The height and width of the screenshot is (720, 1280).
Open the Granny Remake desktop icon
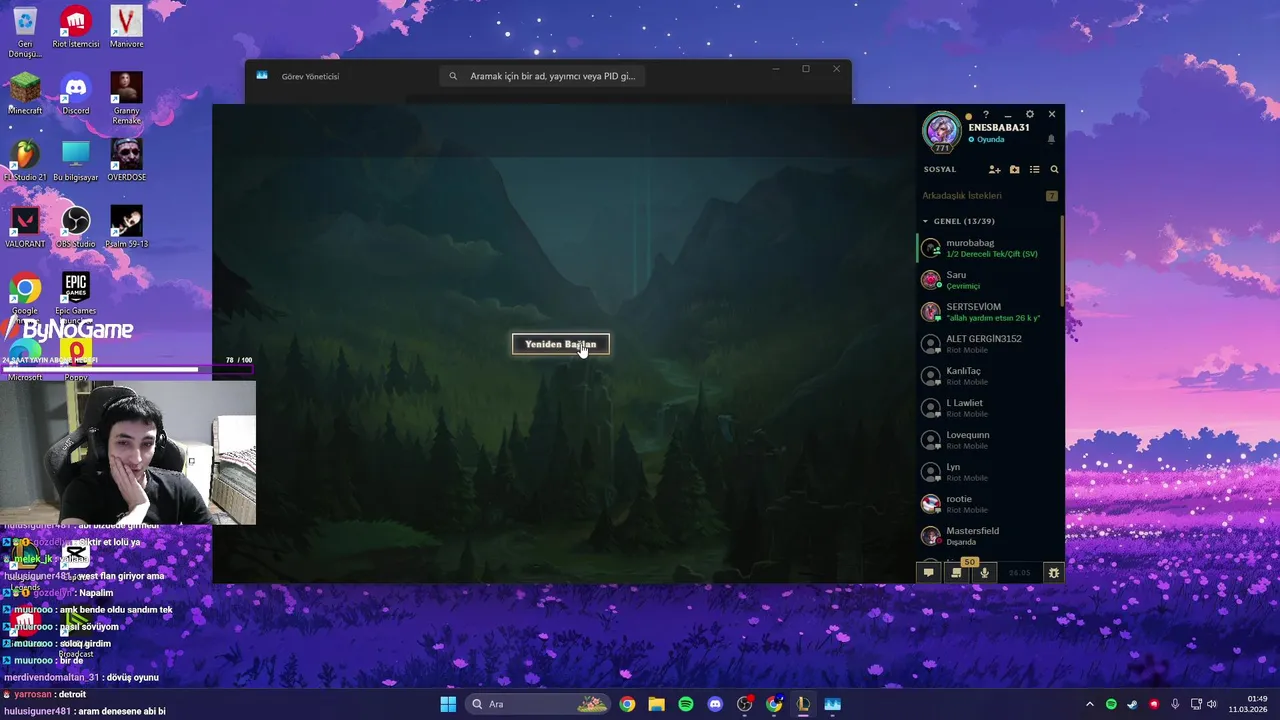tap(126, 98)
